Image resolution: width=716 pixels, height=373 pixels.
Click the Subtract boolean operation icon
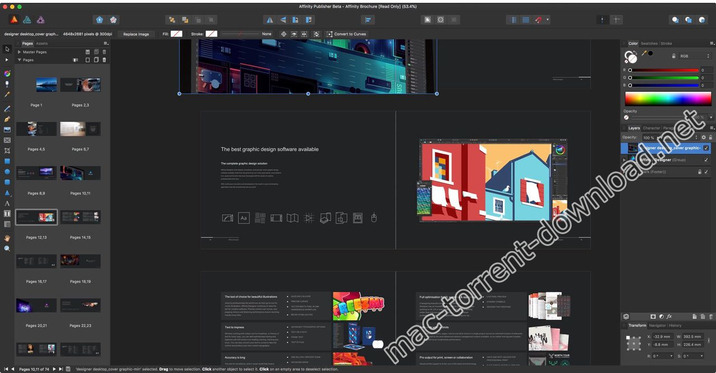(x=688, y=20)
